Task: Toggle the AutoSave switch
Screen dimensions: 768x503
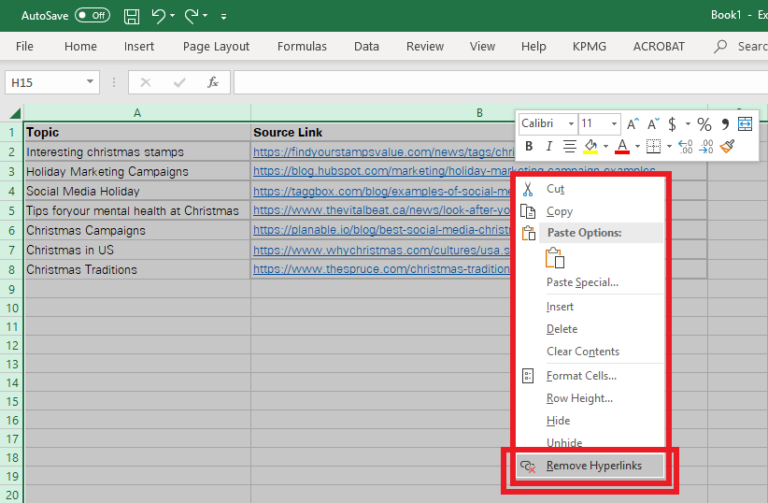Action: click(92, 16)
